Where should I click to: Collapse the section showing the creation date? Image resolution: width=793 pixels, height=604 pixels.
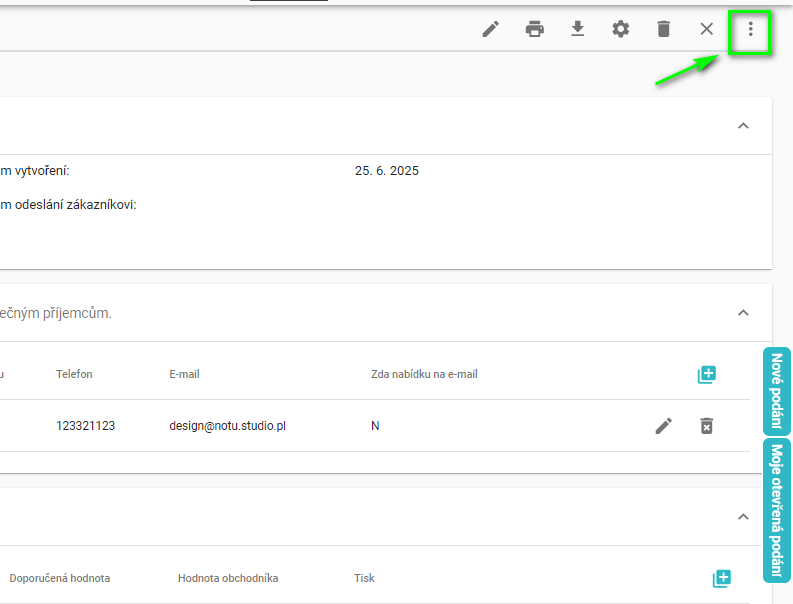(x=743, y=126)
